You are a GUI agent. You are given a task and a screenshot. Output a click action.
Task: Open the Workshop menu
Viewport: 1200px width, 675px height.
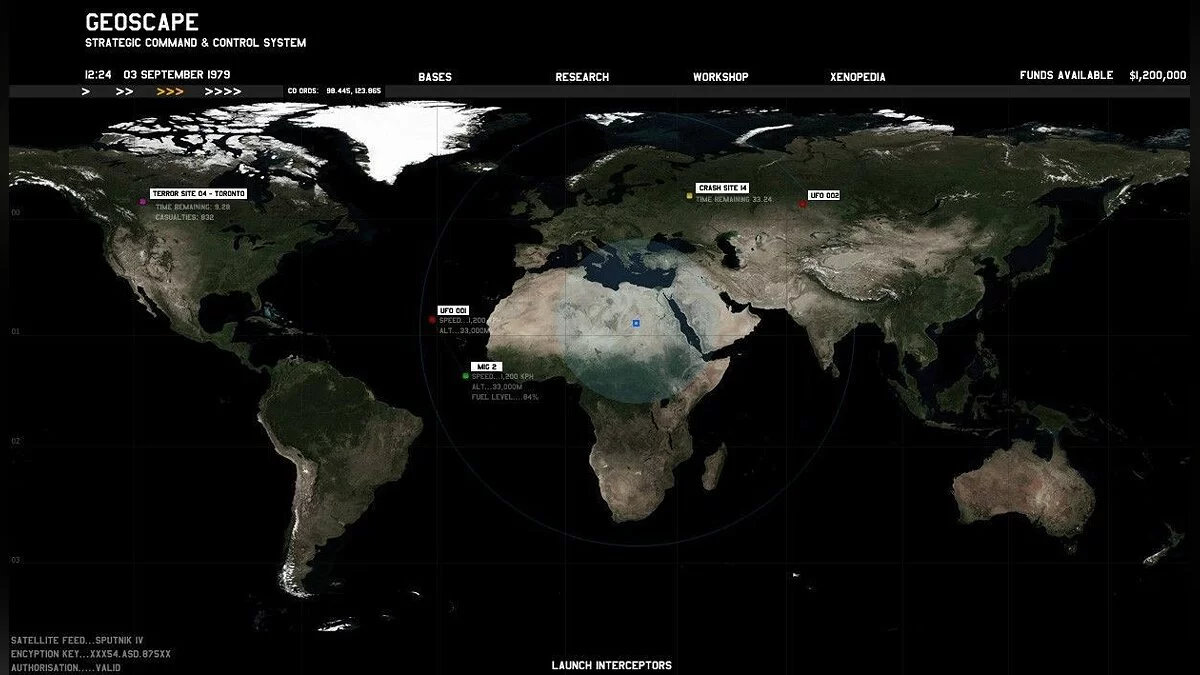[721, 77]
